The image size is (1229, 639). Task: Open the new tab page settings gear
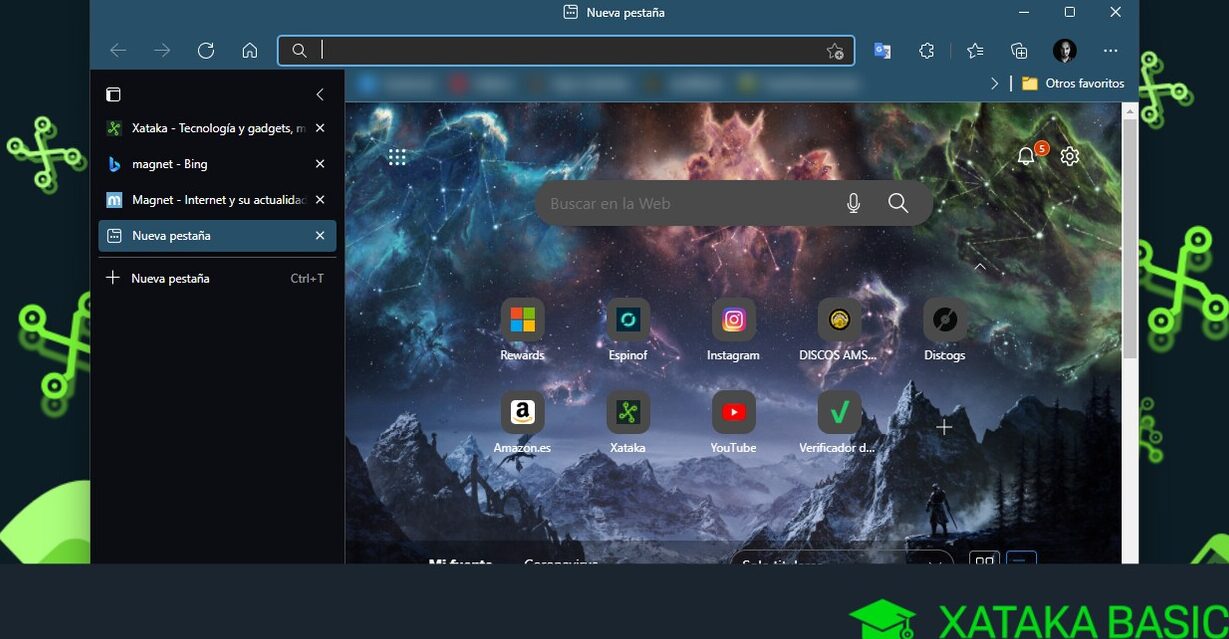pyautogui.click(x=1069, y=156)
